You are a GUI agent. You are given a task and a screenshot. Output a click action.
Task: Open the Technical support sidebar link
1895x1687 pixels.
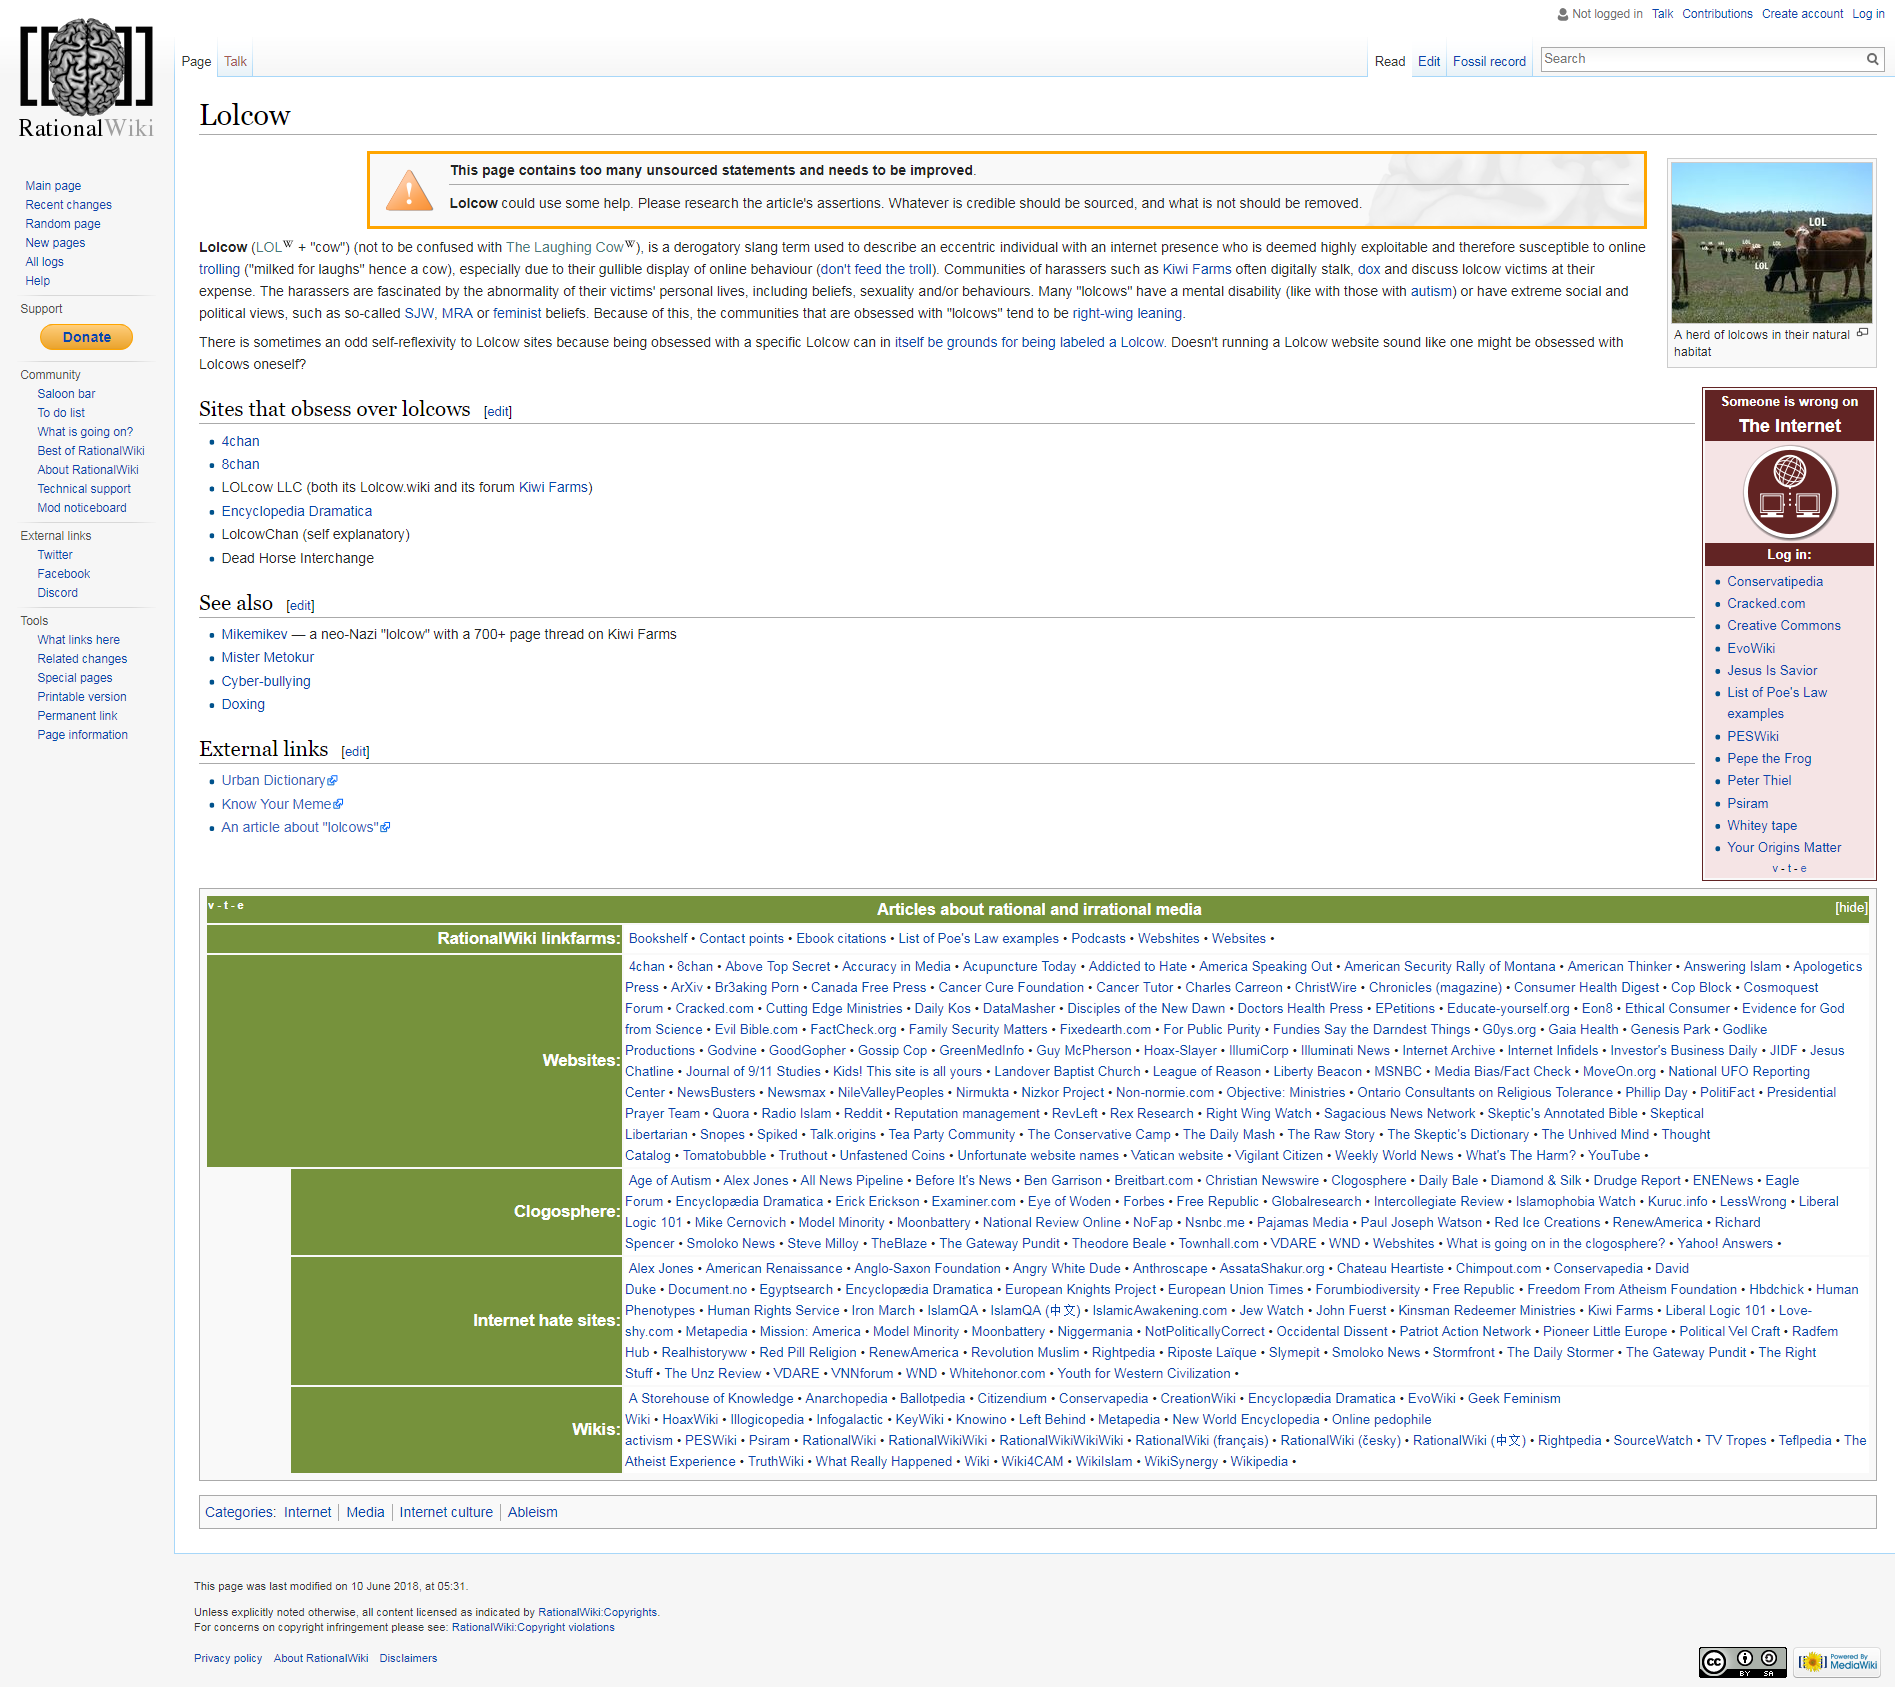click(84, 489)
